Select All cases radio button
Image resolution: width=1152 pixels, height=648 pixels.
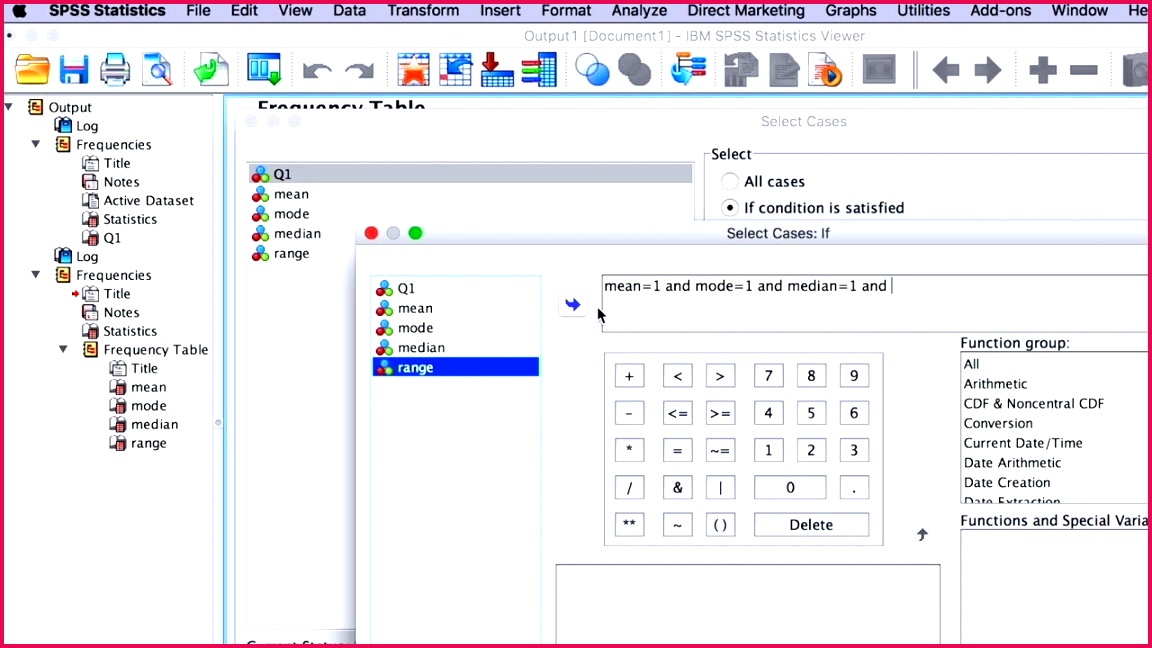point(730,181)
